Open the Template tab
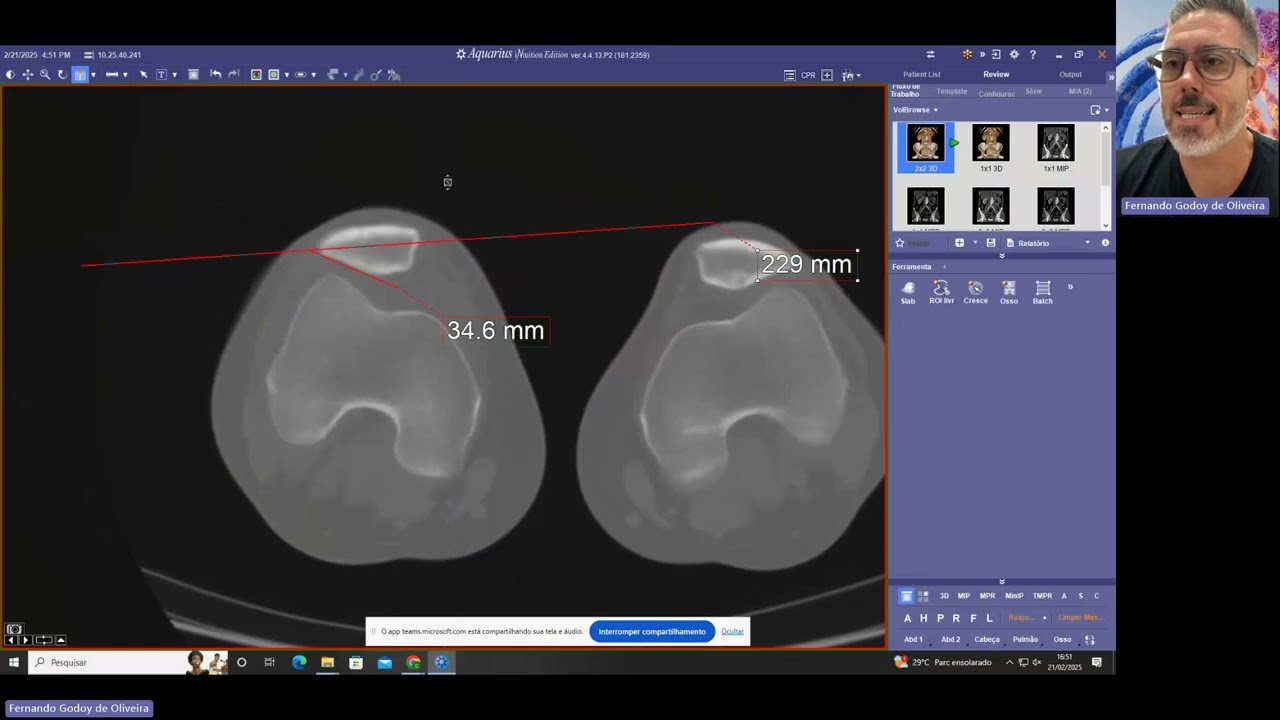The image size is (1280, 720). pyautogui.click(x=951, y=92)
